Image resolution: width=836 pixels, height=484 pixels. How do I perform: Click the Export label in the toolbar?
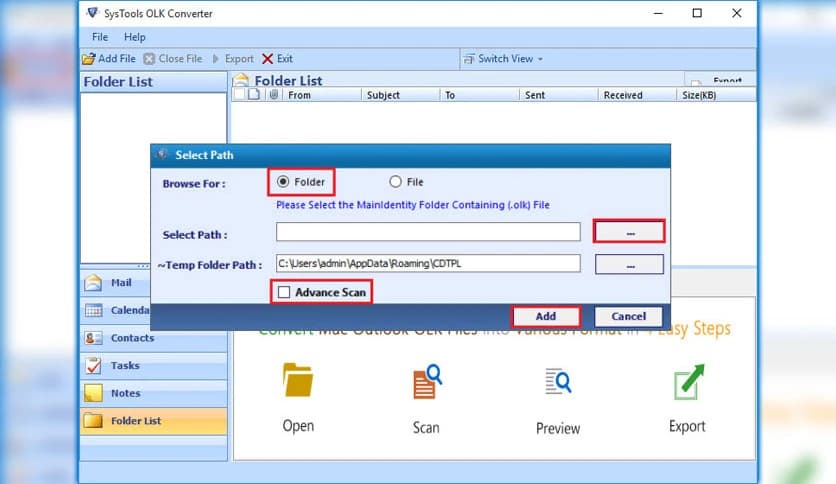tap(239, 59)
